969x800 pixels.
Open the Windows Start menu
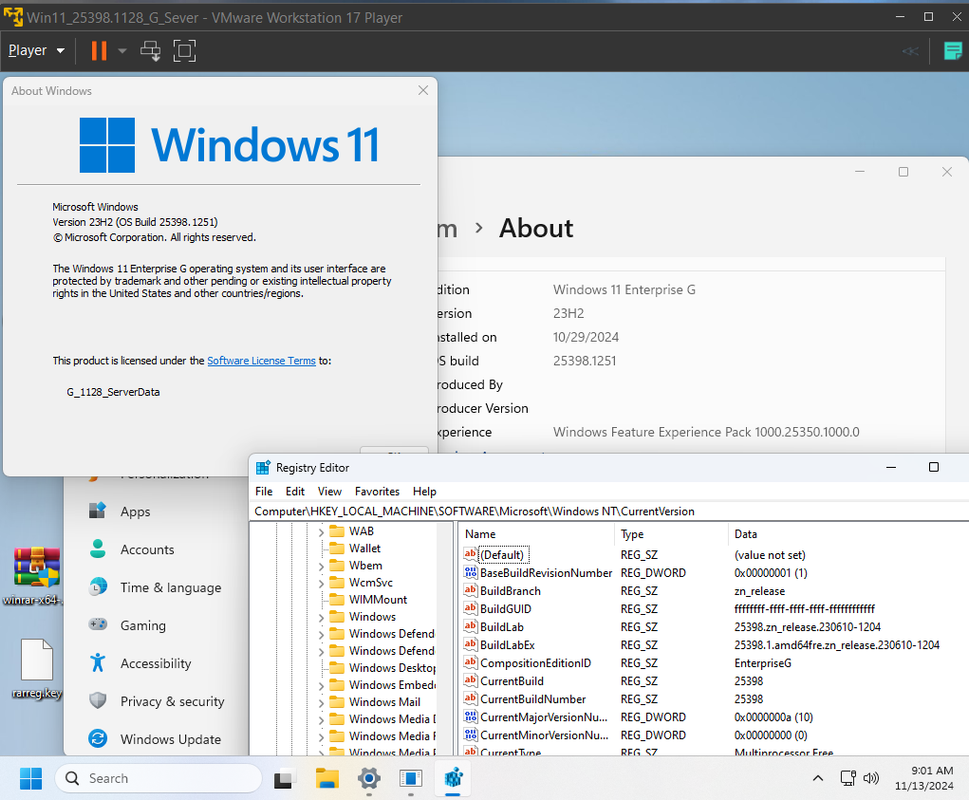click(31, 778)
